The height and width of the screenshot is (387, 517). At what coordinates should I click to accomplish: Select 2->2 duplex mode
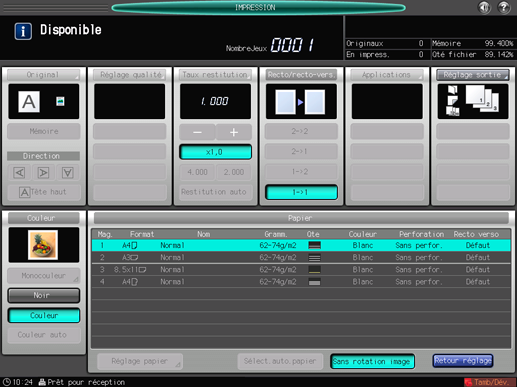tap(301, 131)
